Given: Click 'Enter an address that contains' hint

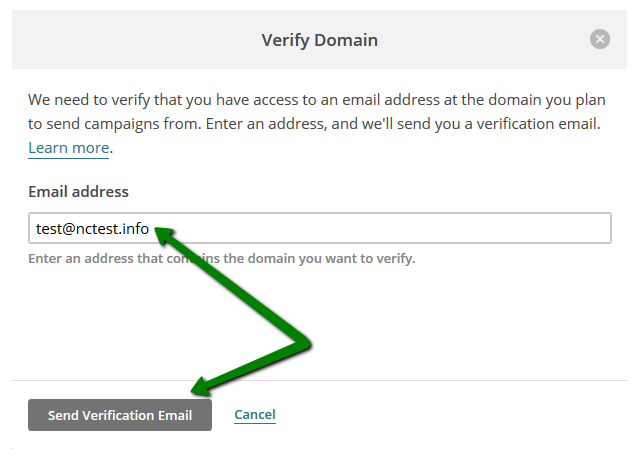Looking at the screenshot, I should coord(222,258).
